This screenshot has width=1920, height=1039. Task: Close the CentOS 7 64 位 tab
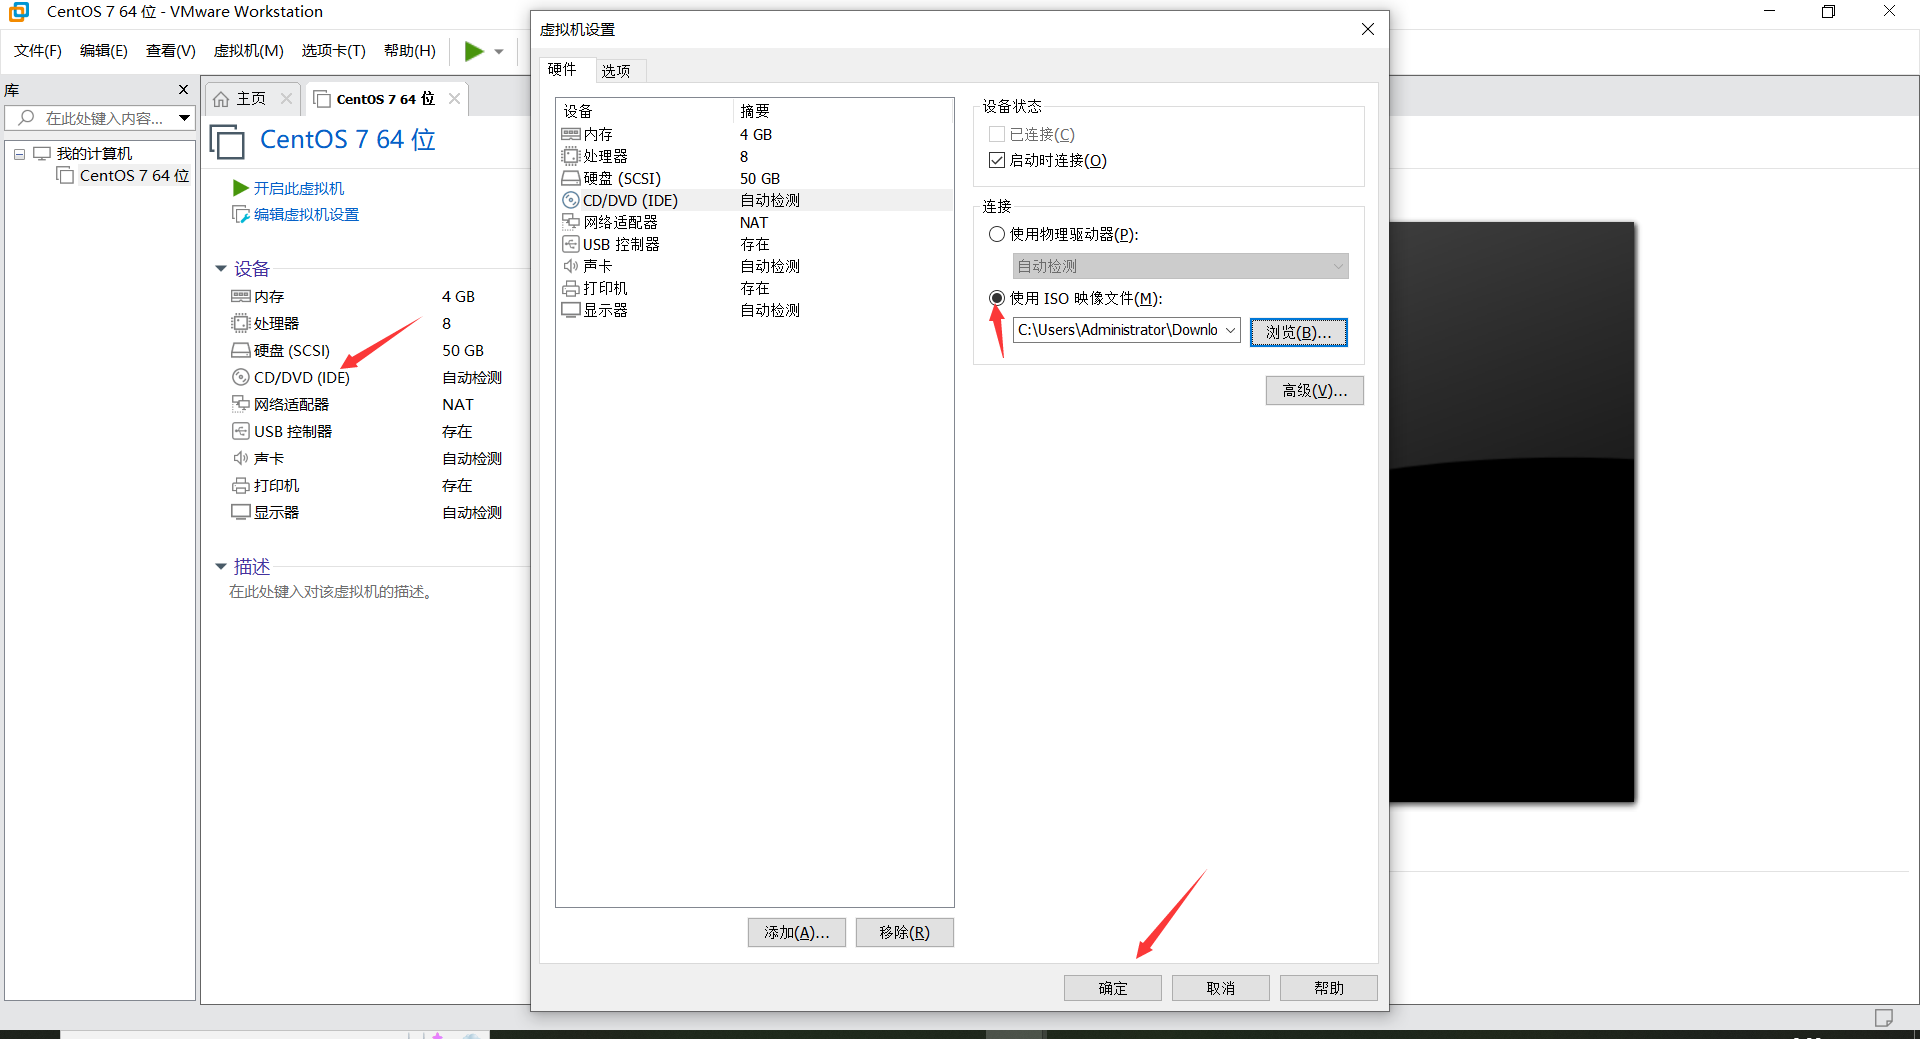tap(454, 98)
